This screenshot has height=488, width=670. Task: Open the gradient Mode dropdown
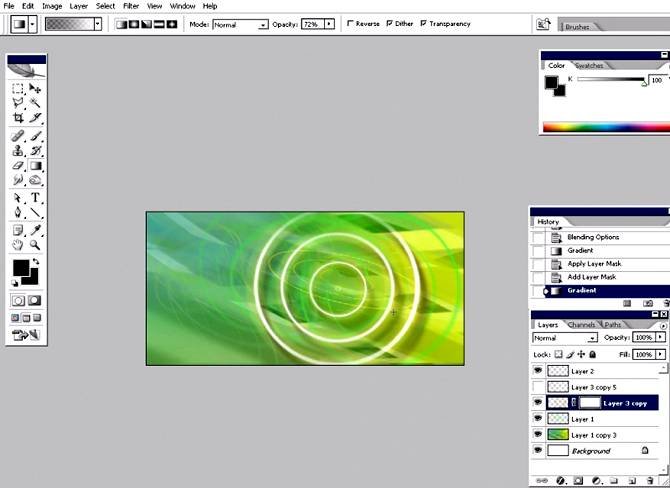pos(240,23)
